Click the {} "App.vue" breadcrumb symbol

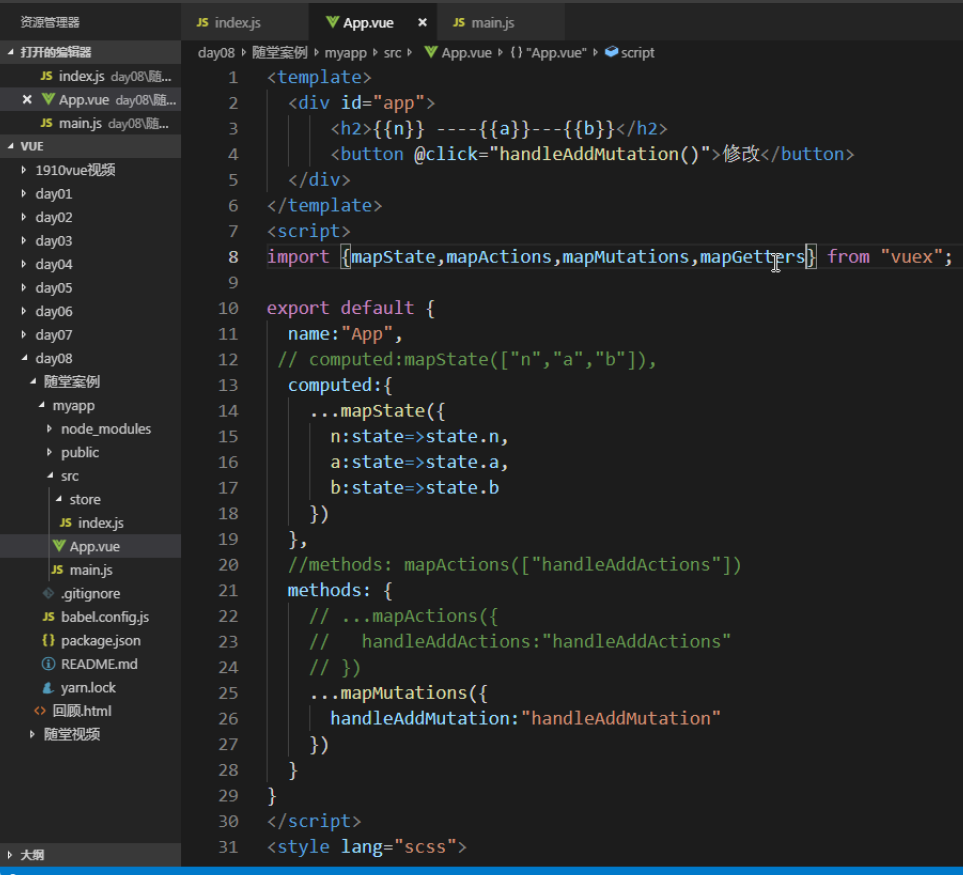coord(548,53)
